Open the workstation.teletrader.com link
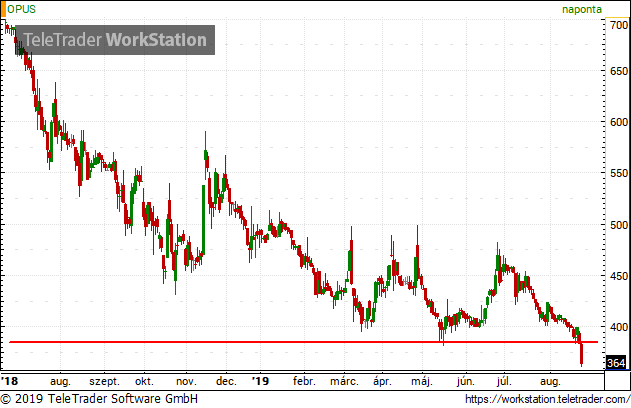This screenshot has height=408, width=631. coord(547,399)
